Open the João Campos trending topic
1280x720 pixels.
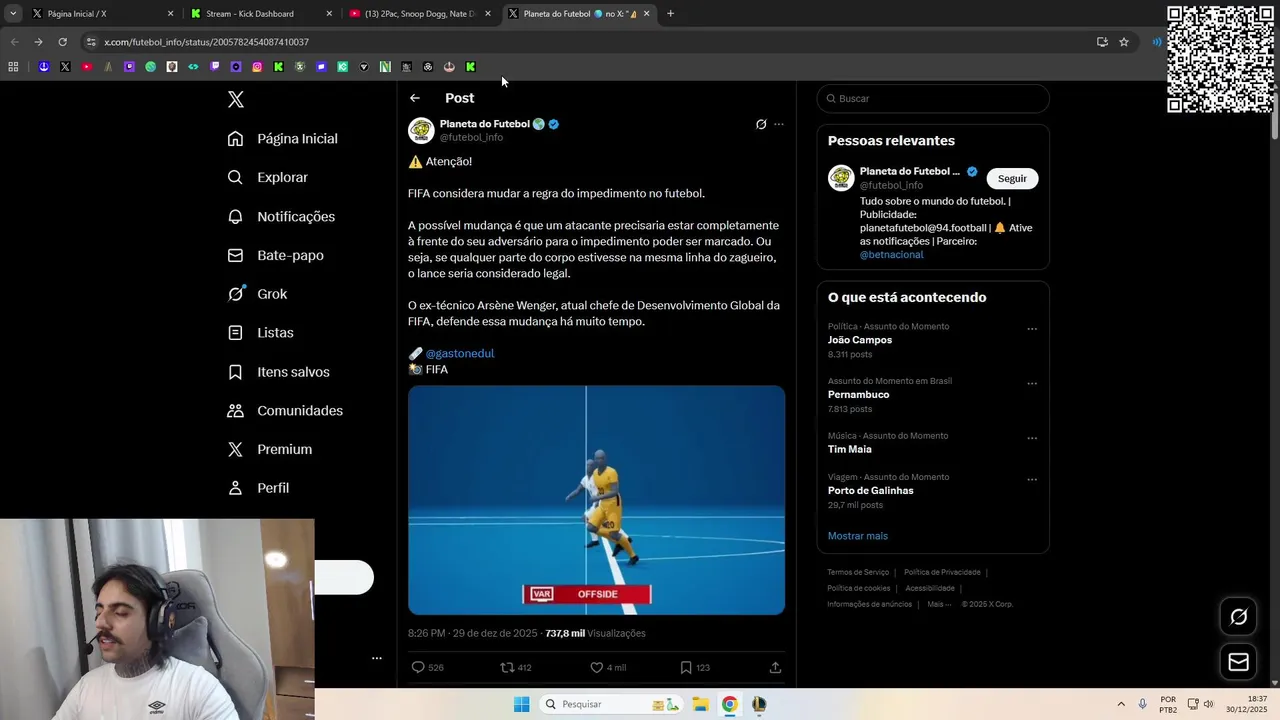click(860, 340)
